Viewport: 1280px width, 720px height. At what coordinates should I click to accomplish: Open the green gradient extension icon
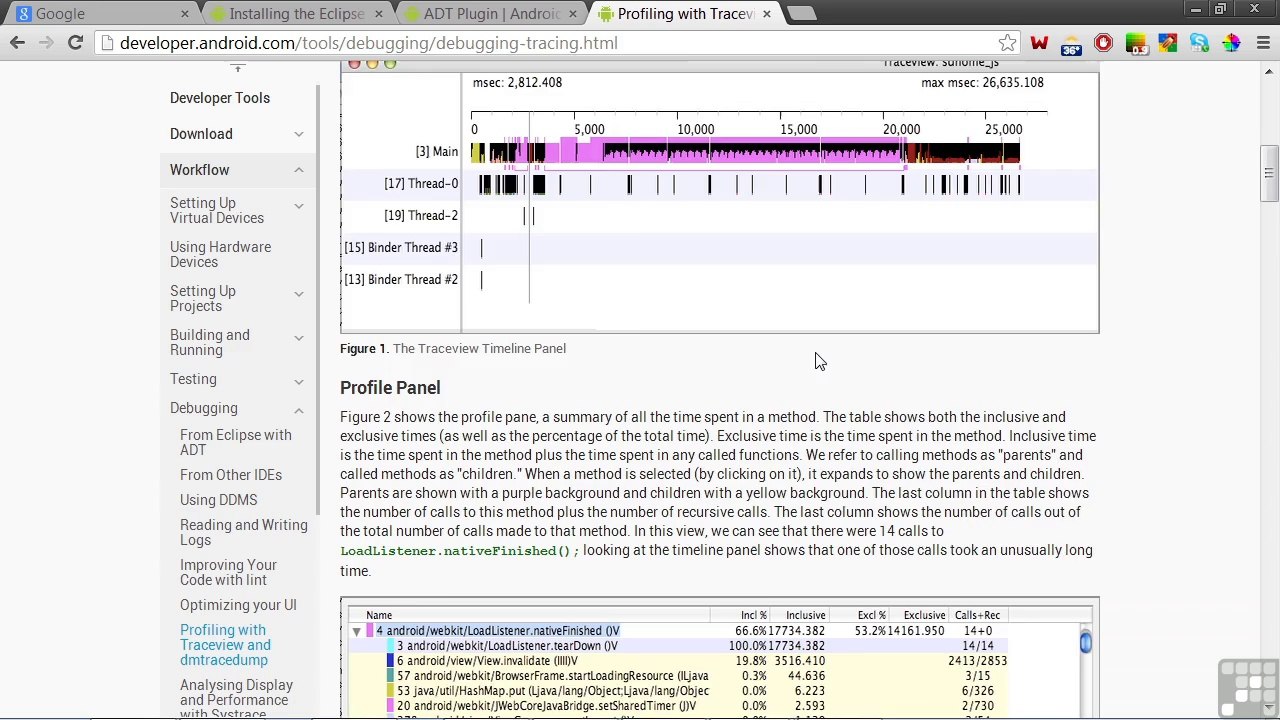1135,43
